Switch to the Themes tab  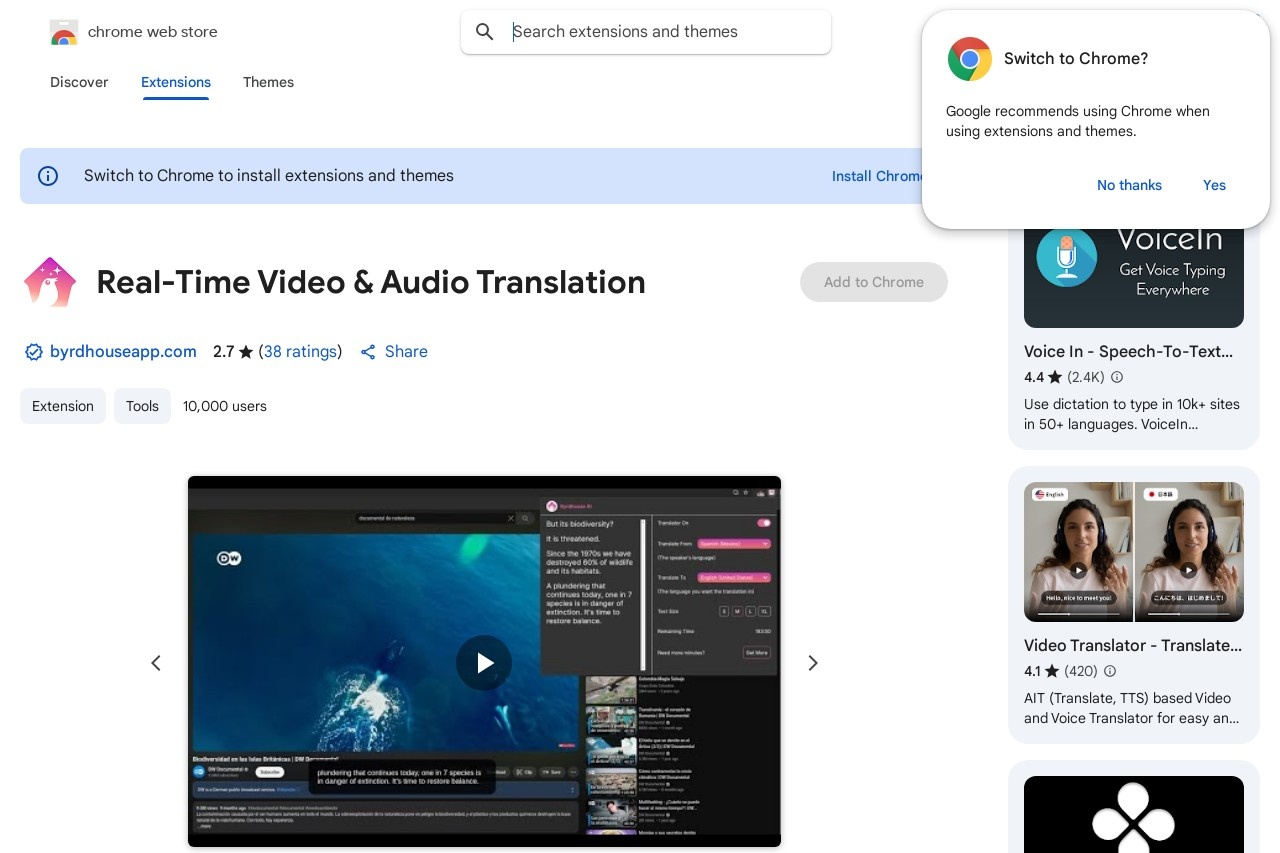tap(268, 82)
